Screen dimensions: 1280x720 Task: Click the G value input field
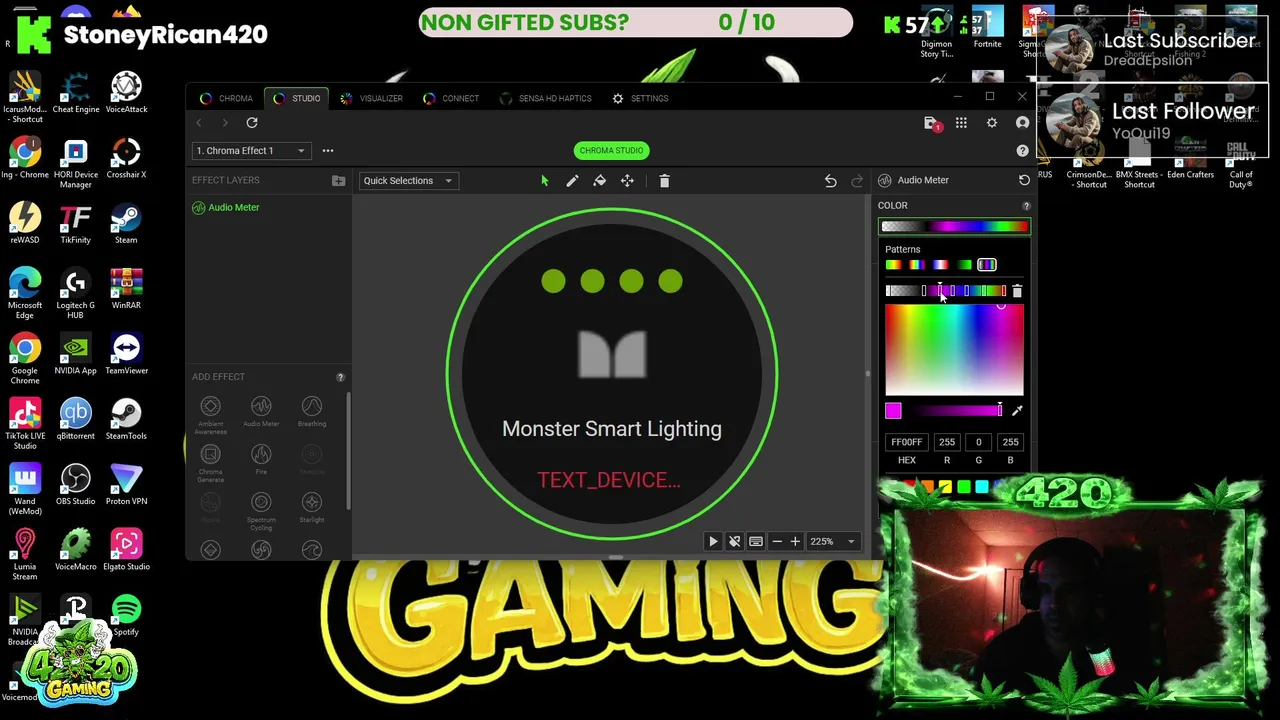click(x=979, y=442)
